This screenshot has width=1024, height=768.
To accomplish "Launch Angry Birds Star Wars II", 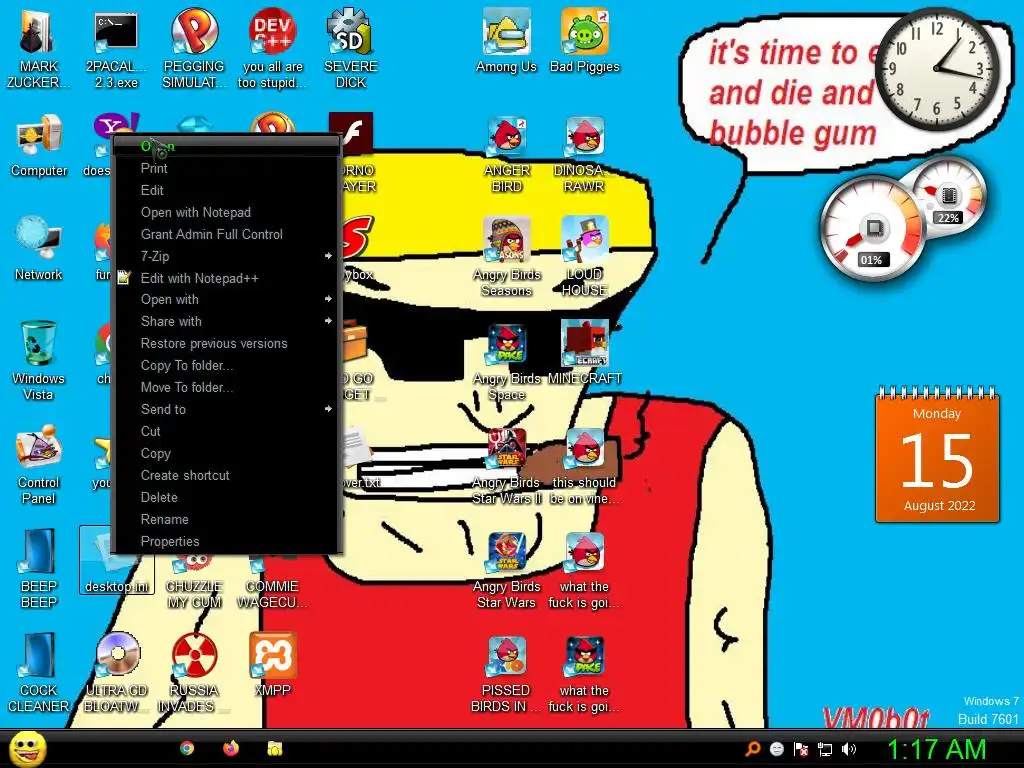I will pyautogui.click(x=507, y=466).
